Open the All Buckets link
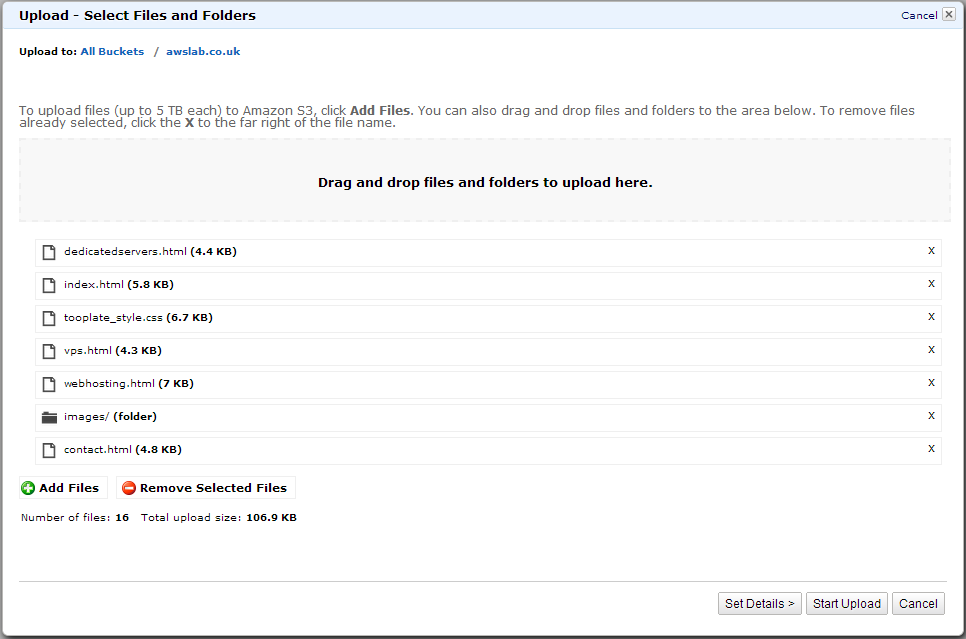 point(112,52)
